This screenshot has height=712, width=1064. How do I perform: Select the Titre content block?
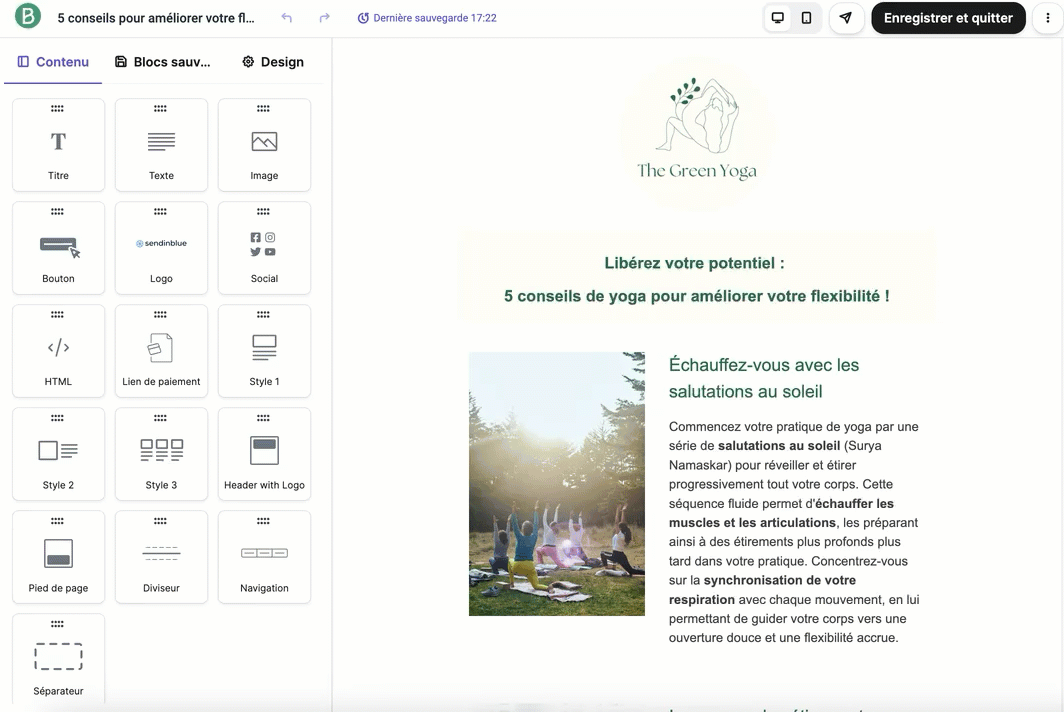pyautogui.click(x=58, y=145)
